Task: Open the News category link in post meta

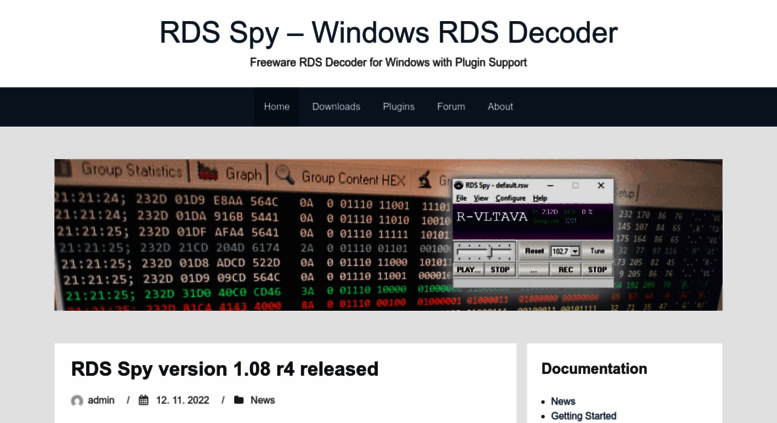Action: pyautogui.click(x=262, y=400)
